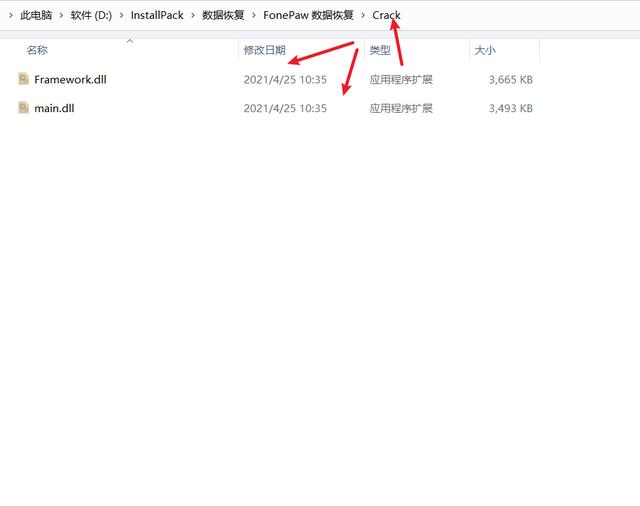This screenshot has height=506, width=640.
Task: Open FonePaw 数据恢复 breadcrumb folder
Action: pyautogui.click(x=308, y=15)
